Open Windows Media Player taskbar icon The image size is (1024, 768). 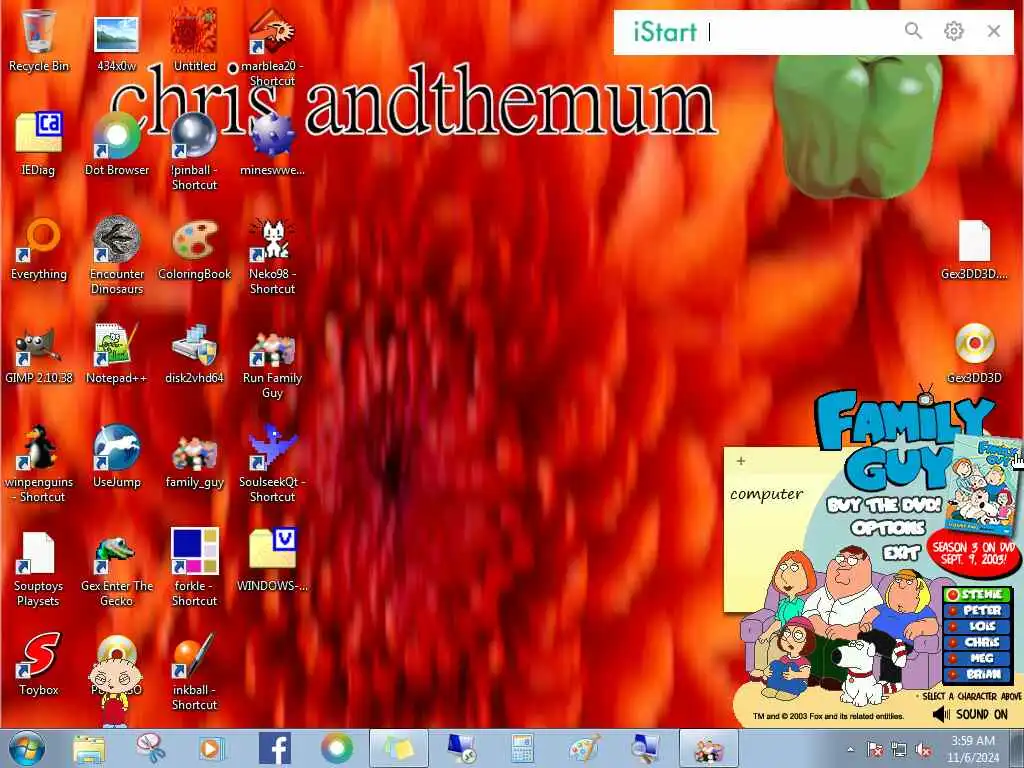pos(211,749)
